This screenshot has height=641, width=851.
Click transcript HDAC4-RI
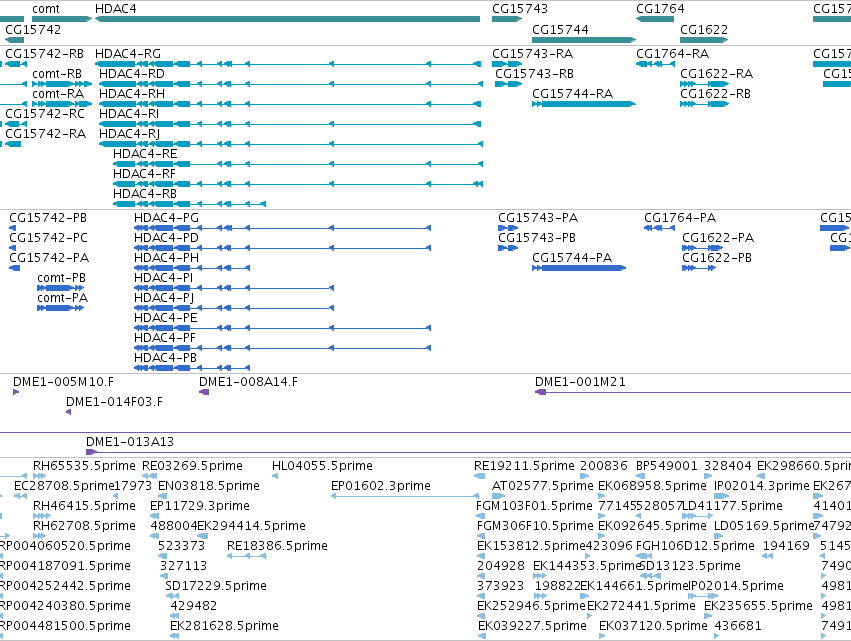tap(129, 114)
